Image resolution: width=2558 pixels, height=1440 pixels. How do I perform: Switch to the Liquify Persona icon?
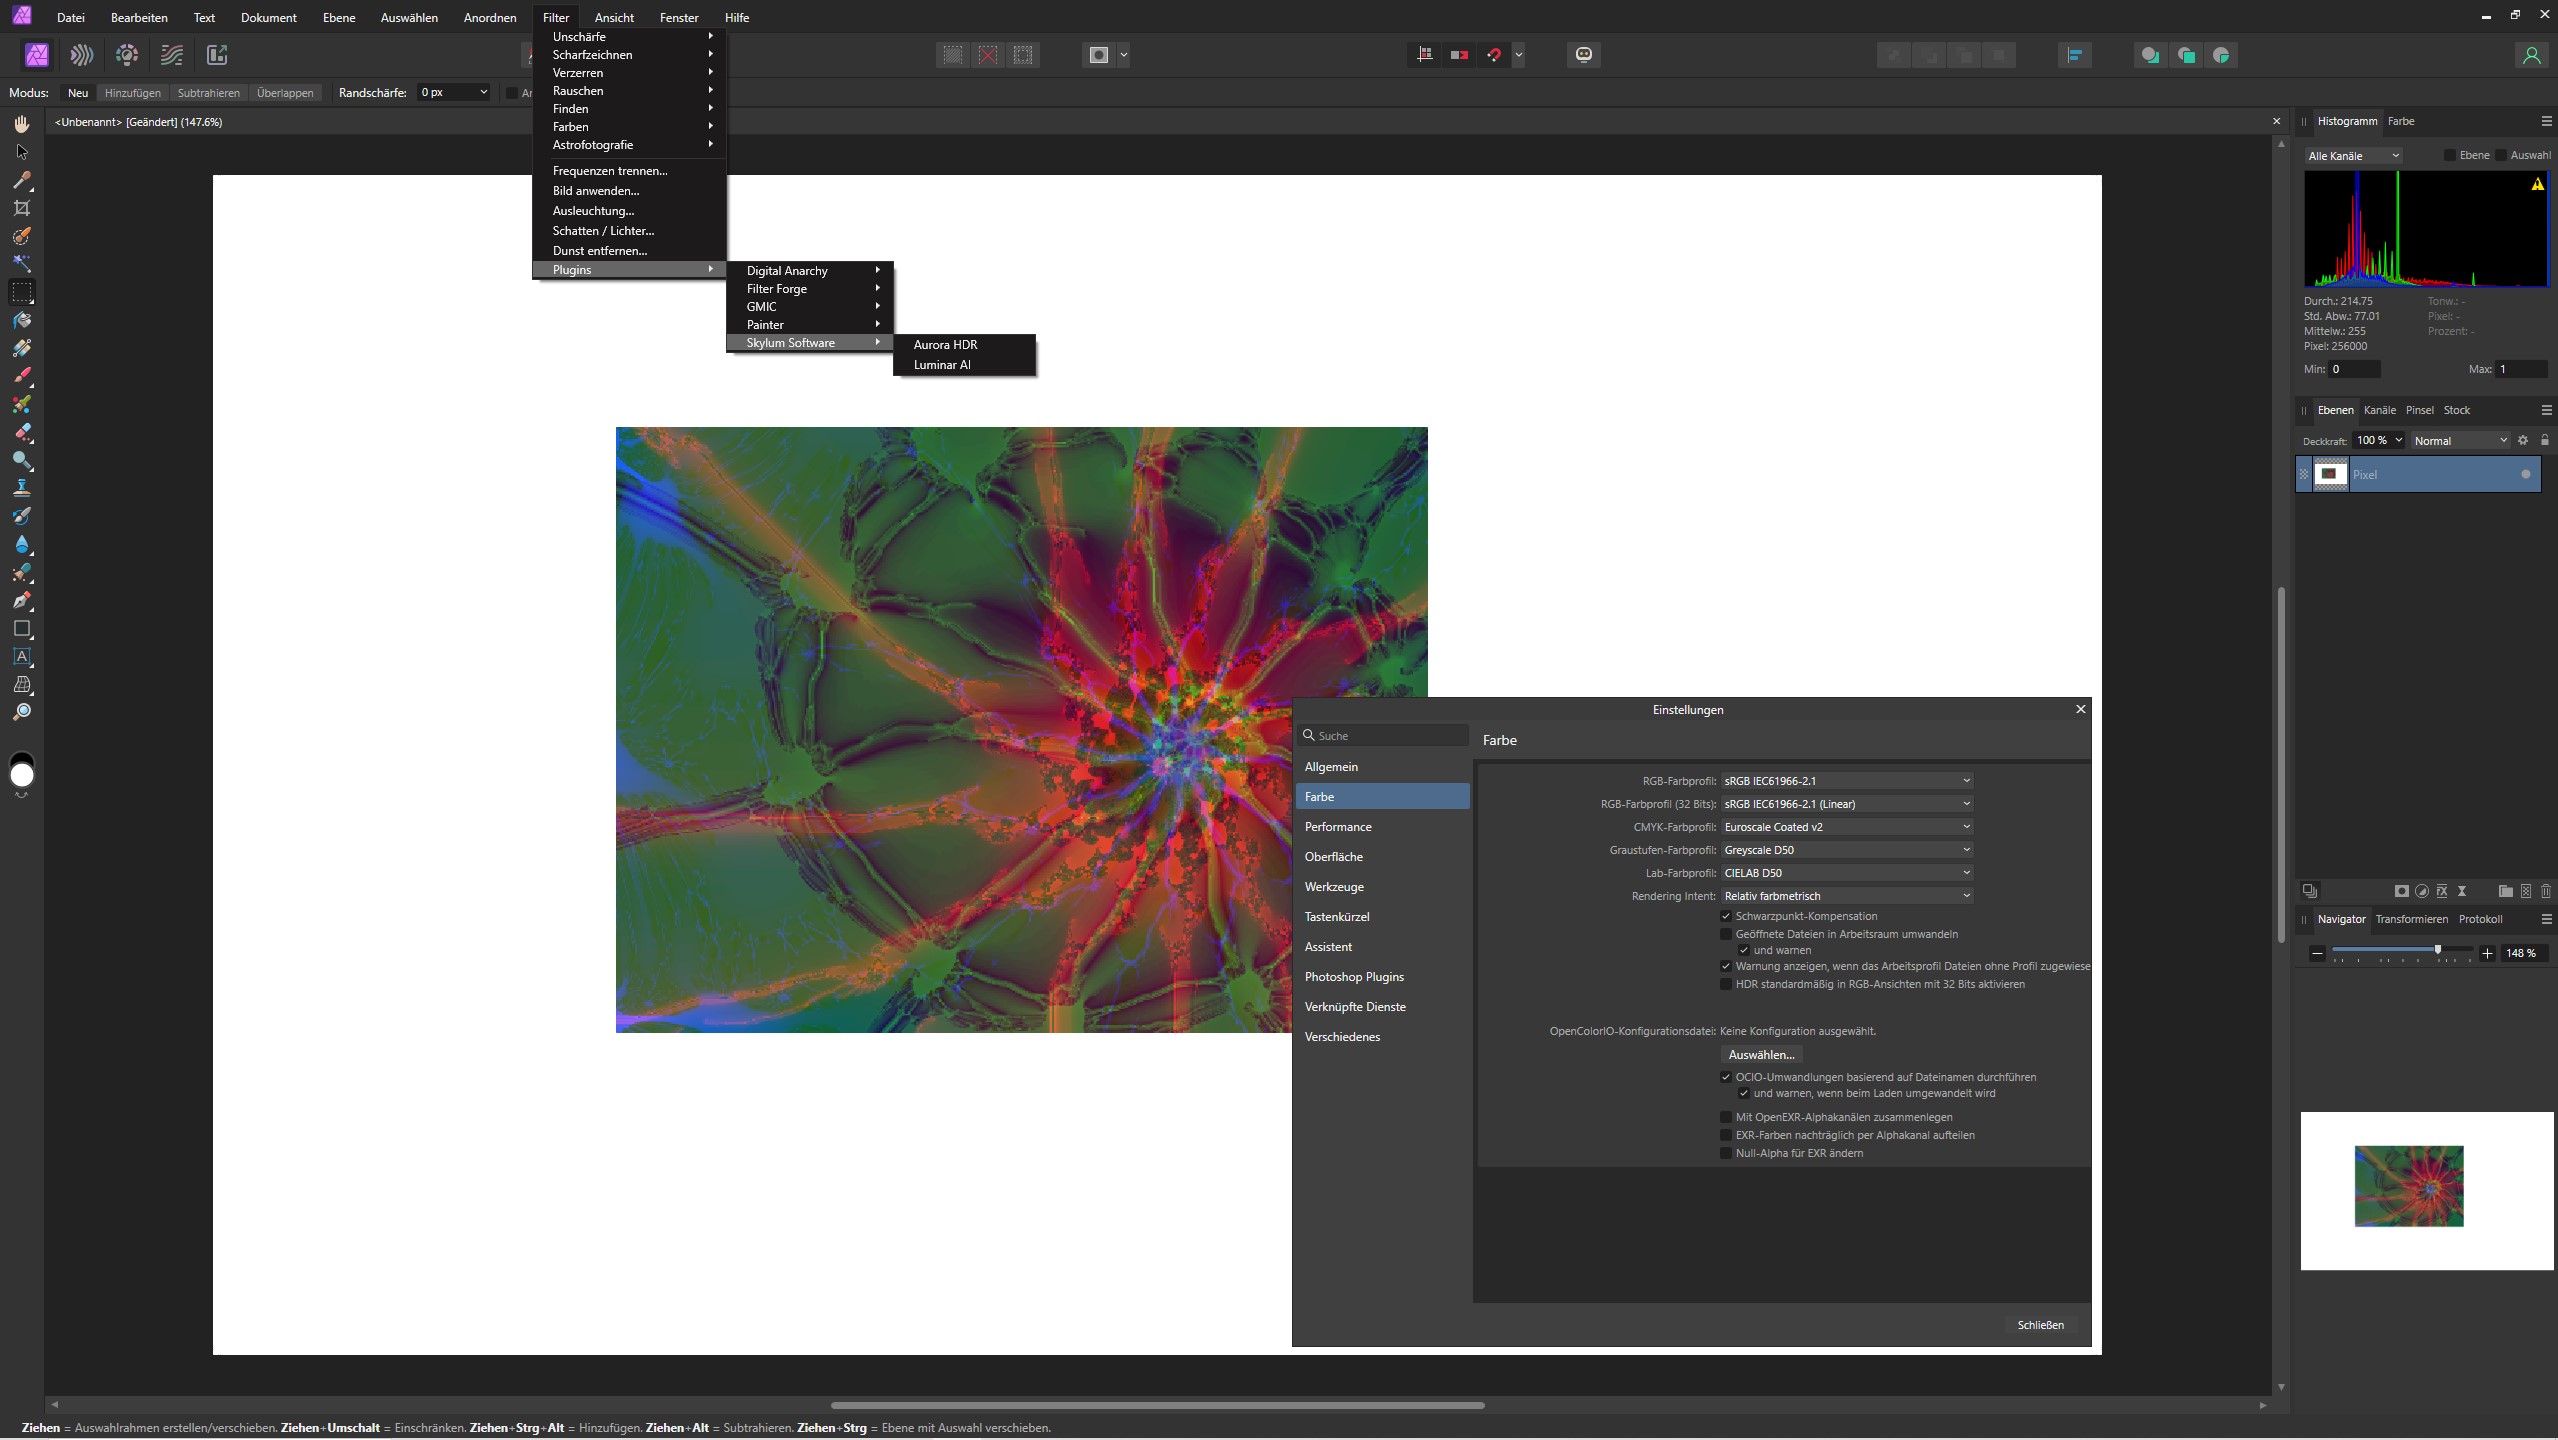[x=82, y=55]
